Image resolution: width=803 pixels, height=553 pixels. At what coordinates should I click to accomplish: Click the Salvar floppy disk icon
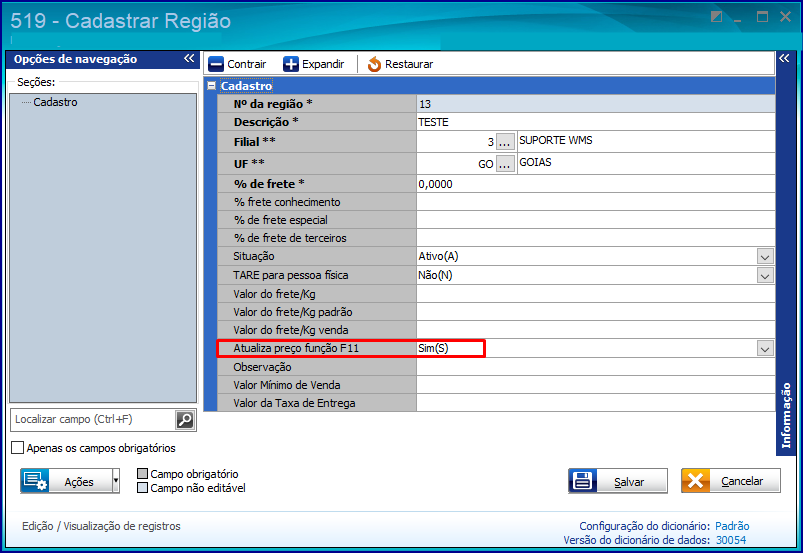pyautogui.click(x=583, y=481)
